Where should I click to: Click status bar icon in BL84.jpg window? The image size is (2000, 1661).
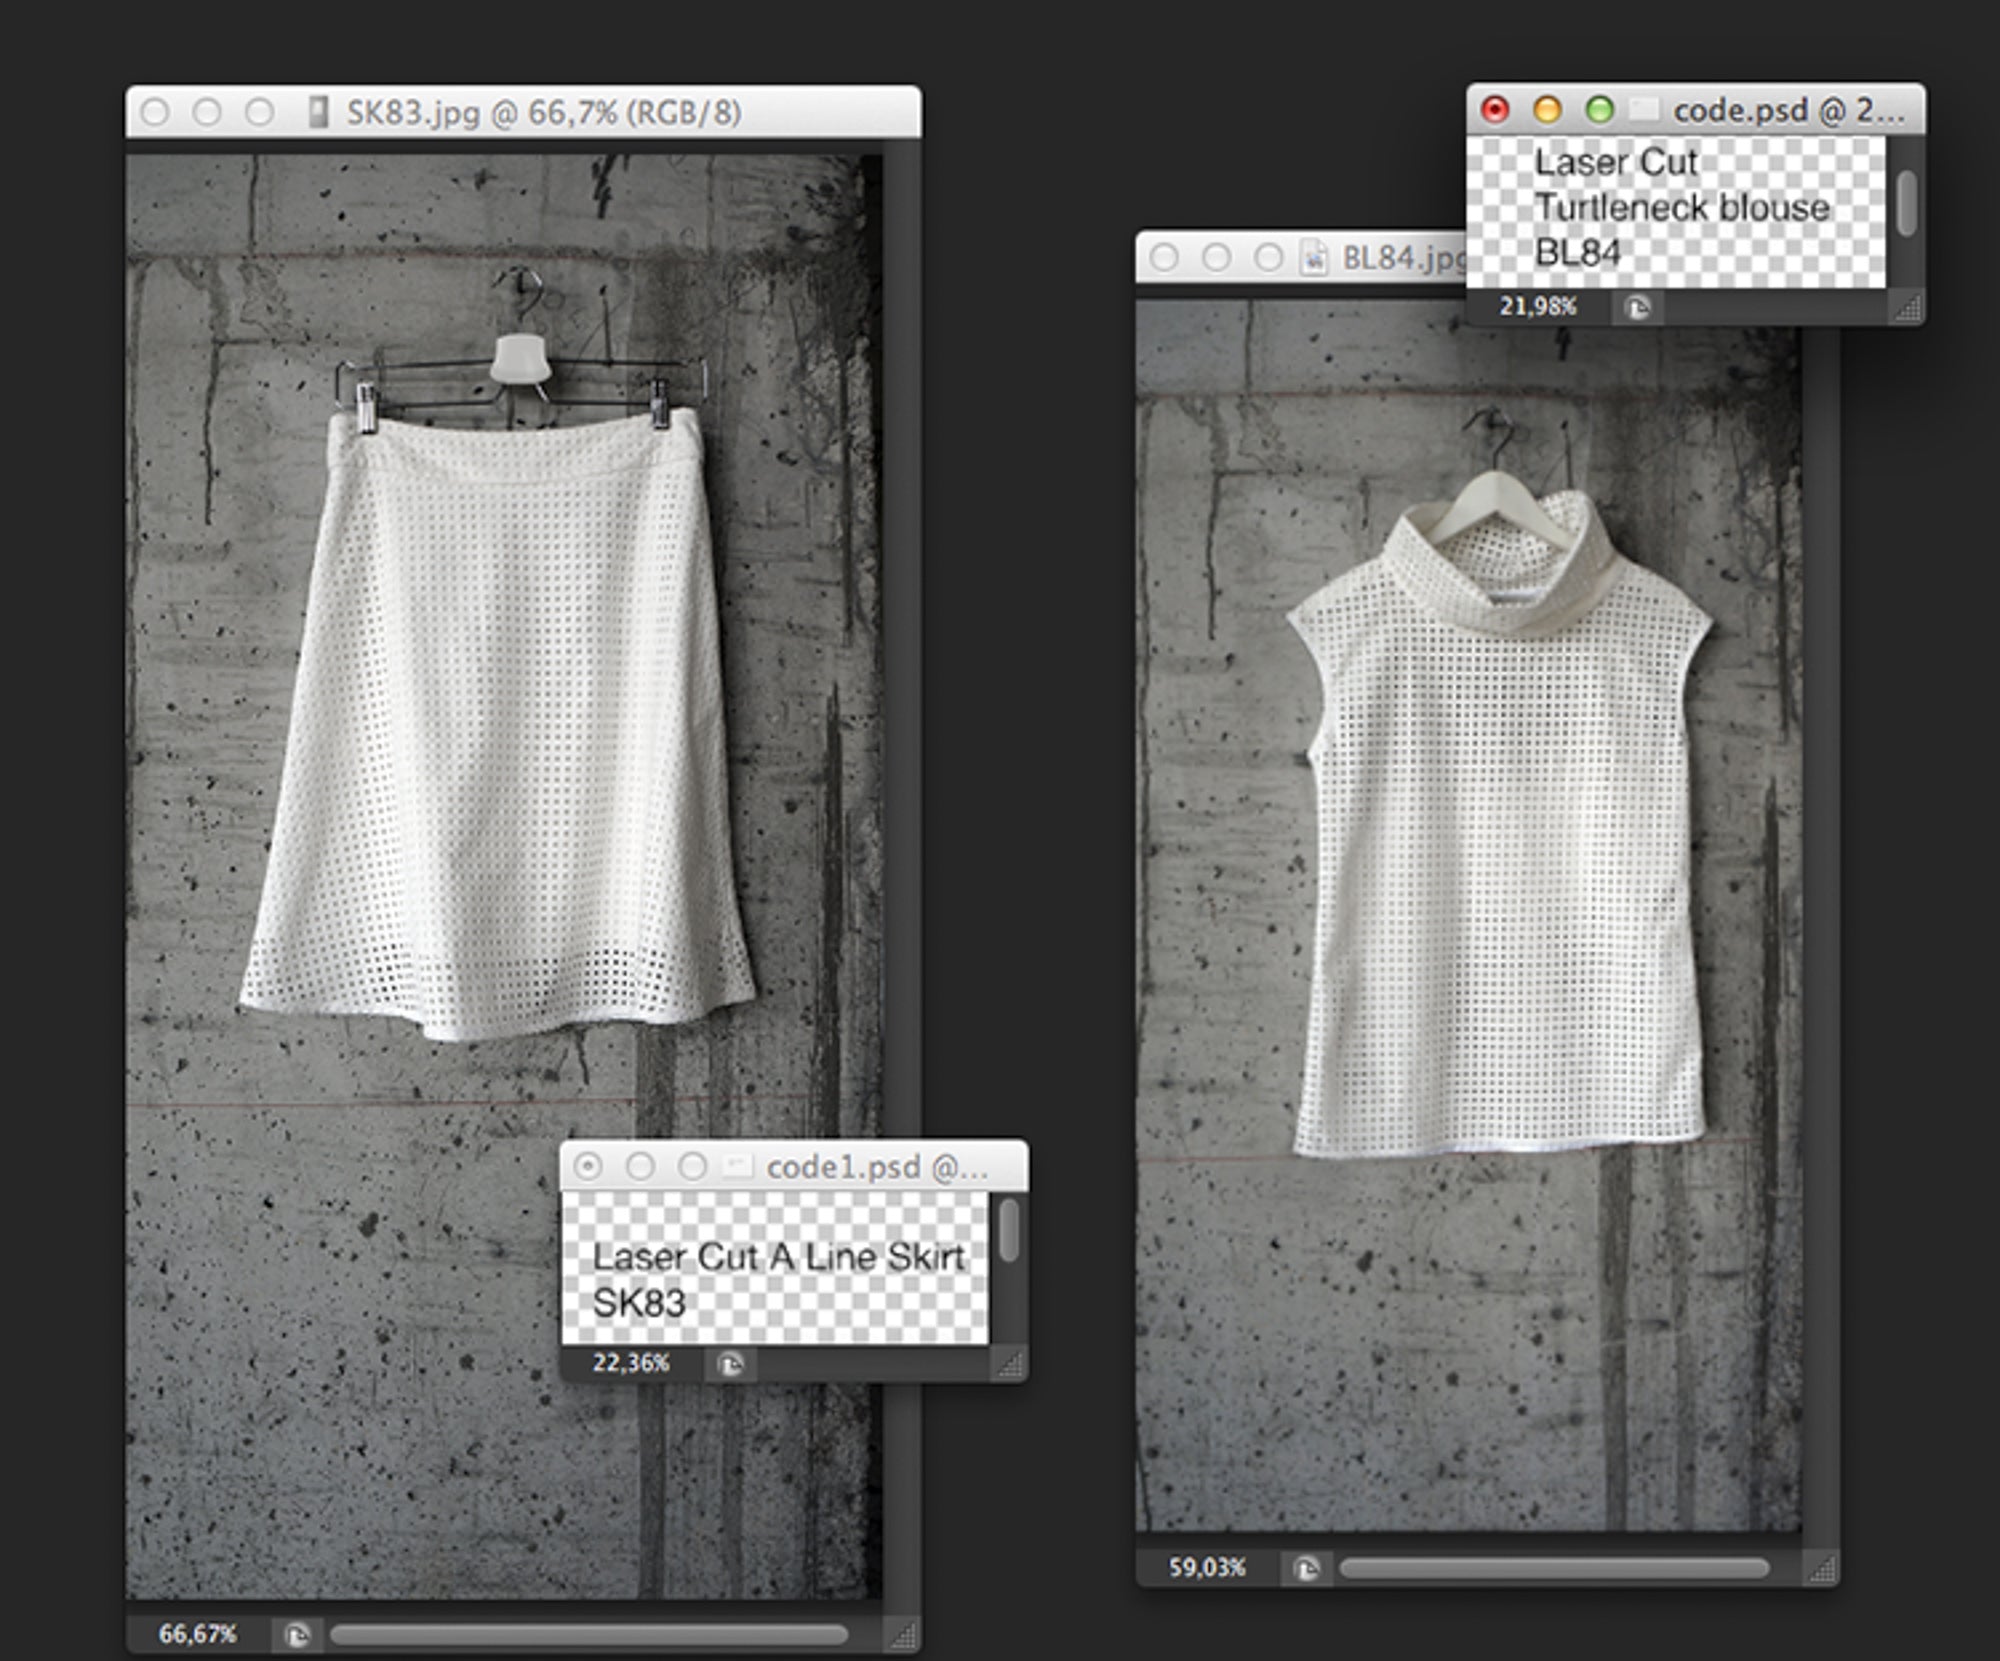(1306, 1568)
